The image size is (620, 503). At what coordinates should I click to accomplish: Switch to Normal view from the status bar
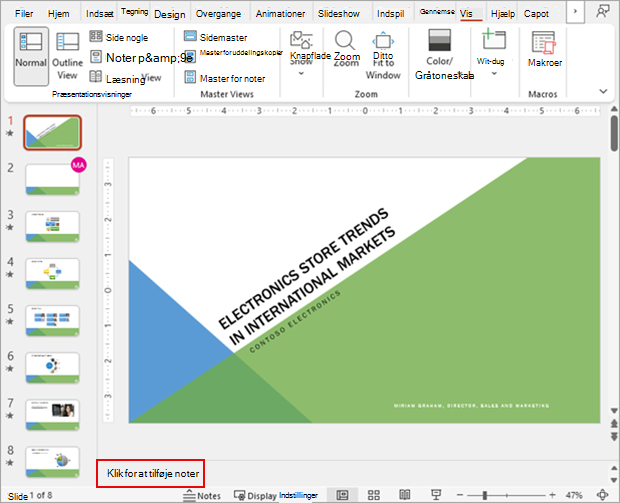click(x=342, y=495)
